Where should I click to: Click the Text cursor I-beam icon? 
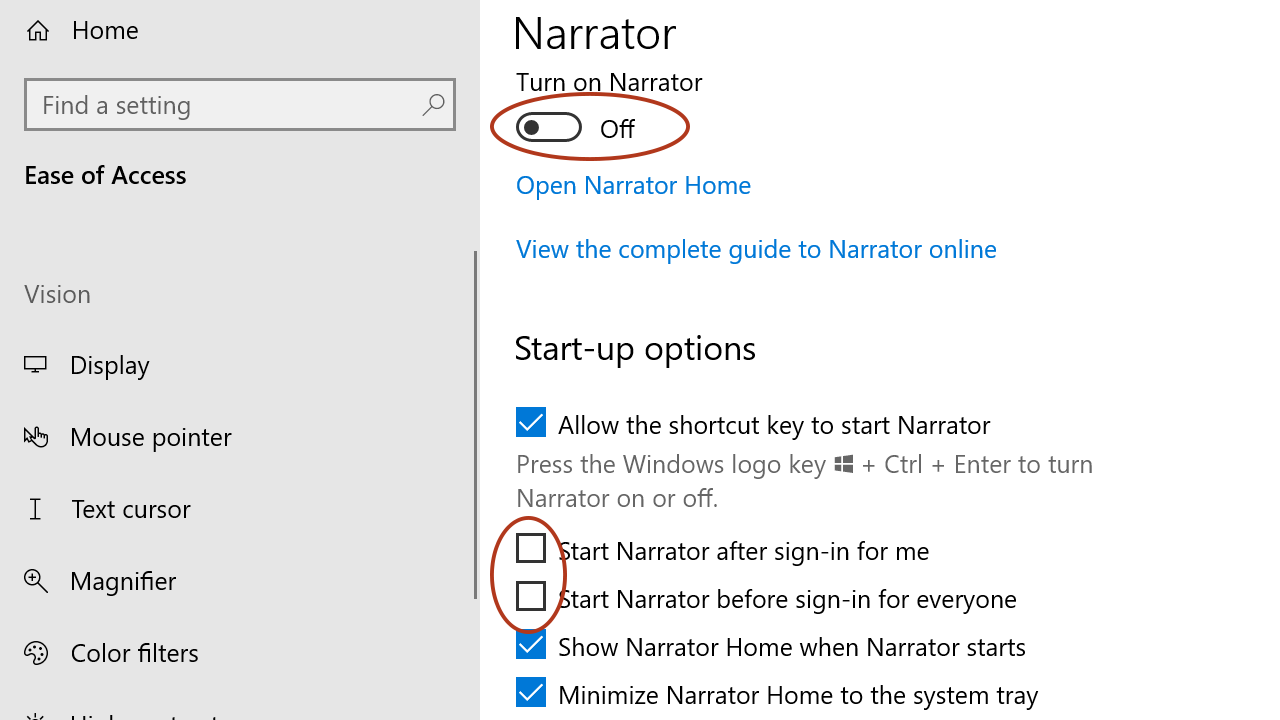(x=36, y=509)
